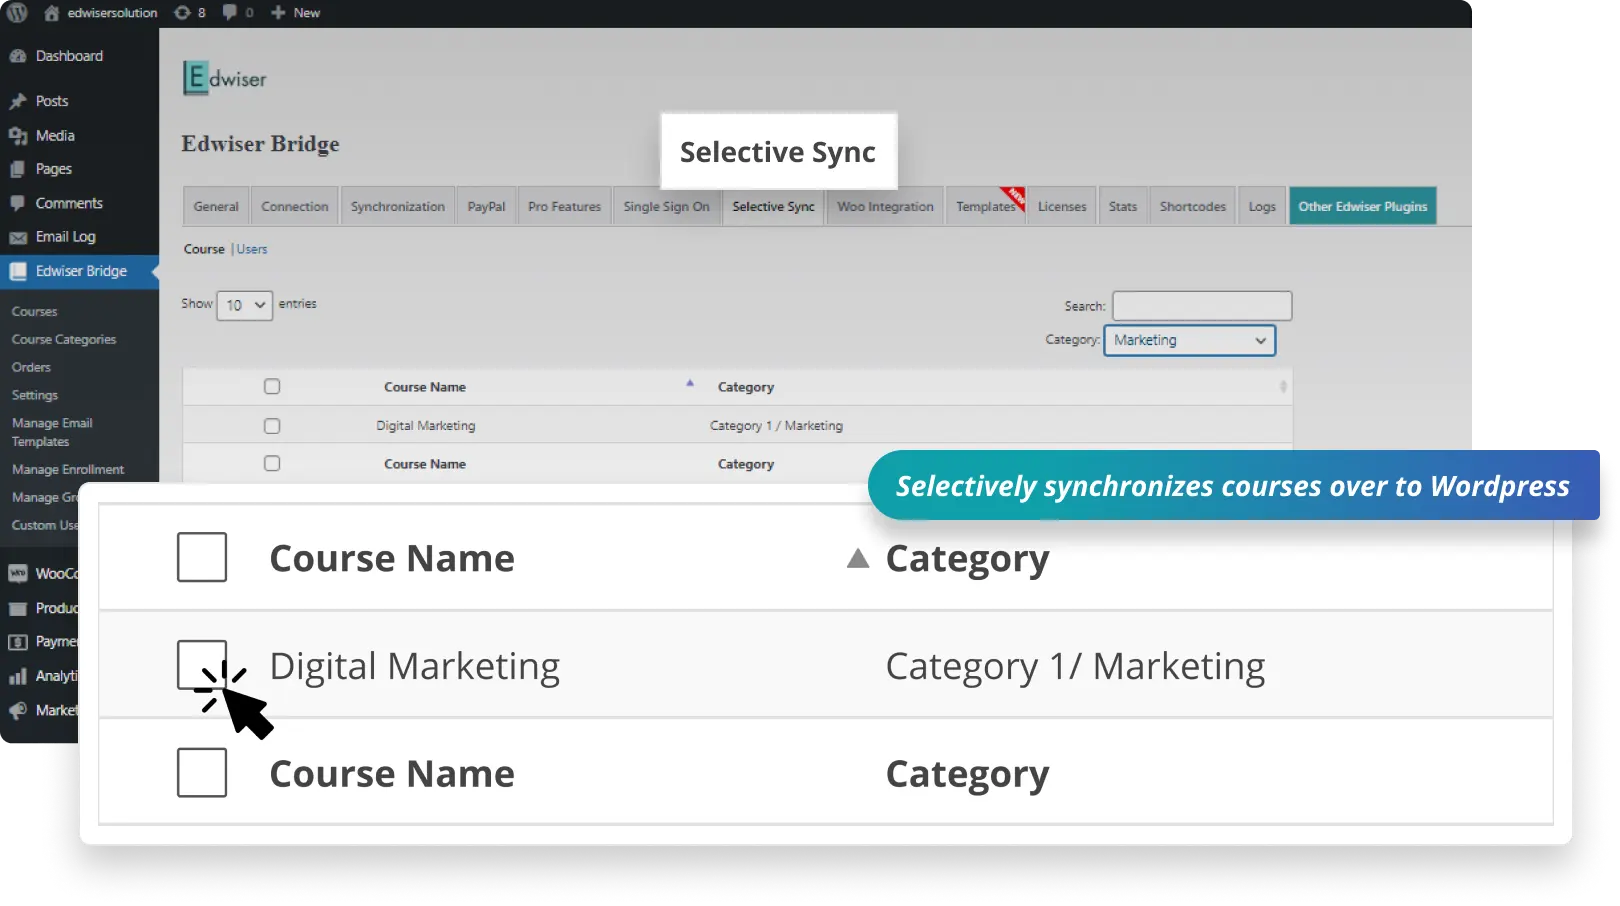Click the updates counter in the admin bar
Screen dimensions: 1620x906
(189, 12)
